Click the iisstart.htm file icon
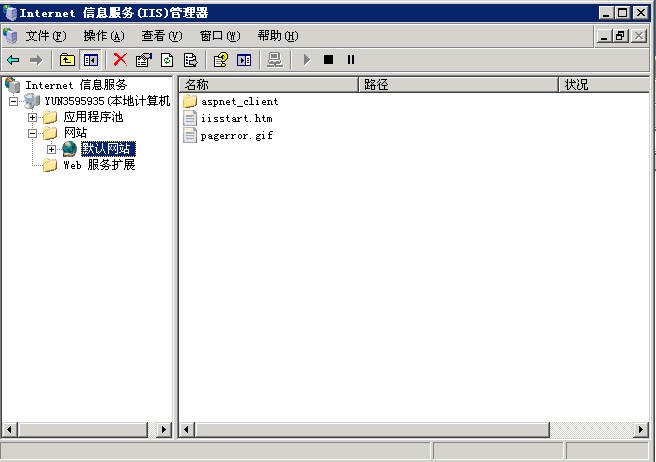The image size is (656, 462). tap(190, 118)
